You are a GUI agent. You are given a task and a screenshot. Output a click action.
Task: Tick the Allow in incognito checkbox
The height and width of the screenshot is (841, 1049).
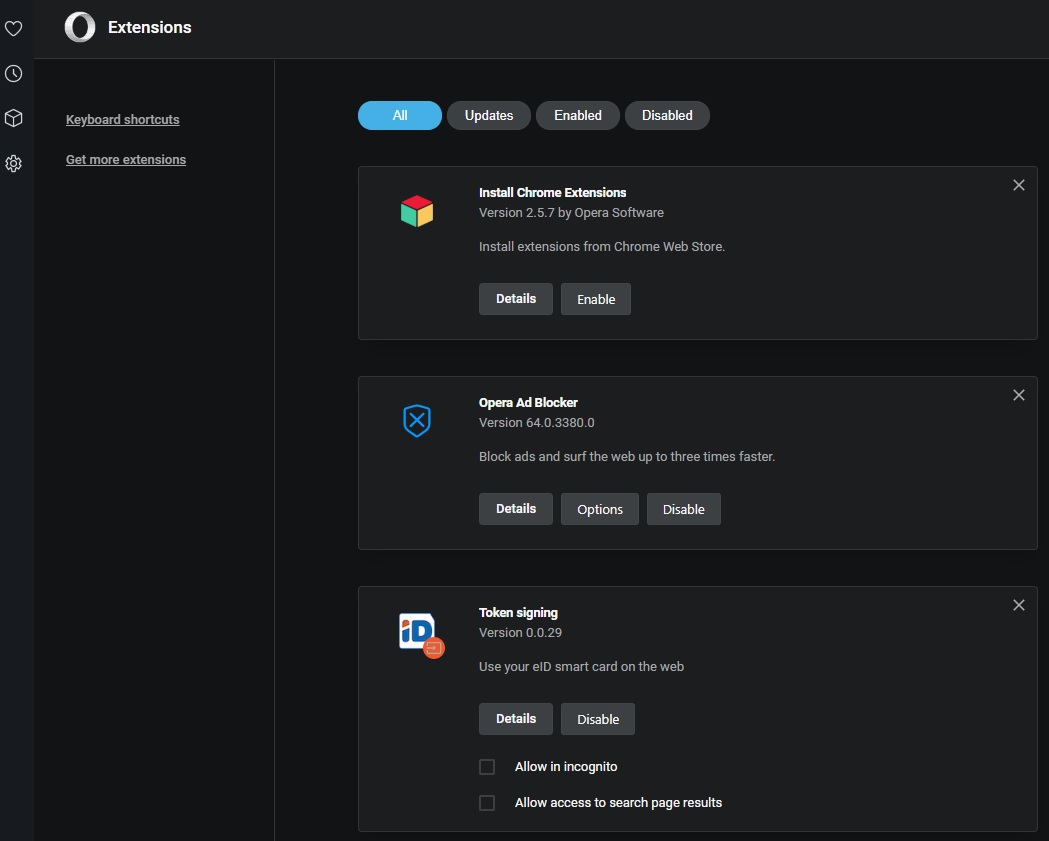(x=487, y=767)
